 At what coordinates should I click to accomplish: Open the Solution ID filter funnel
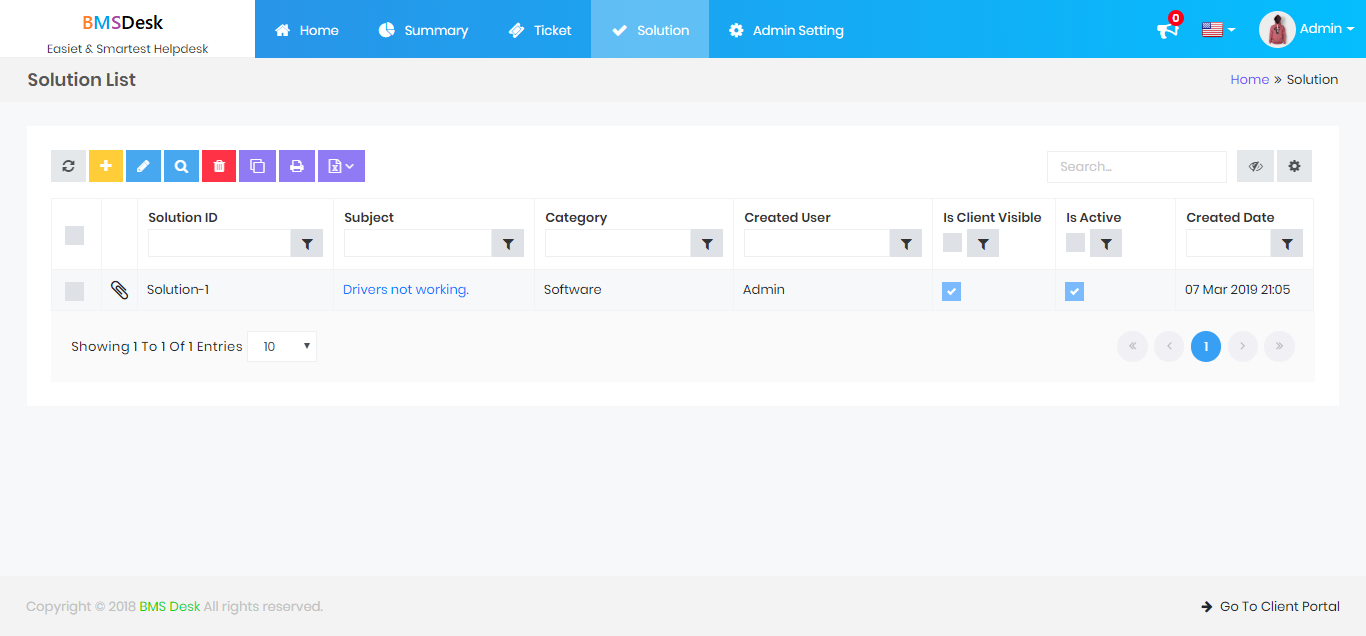click(307, 243)
